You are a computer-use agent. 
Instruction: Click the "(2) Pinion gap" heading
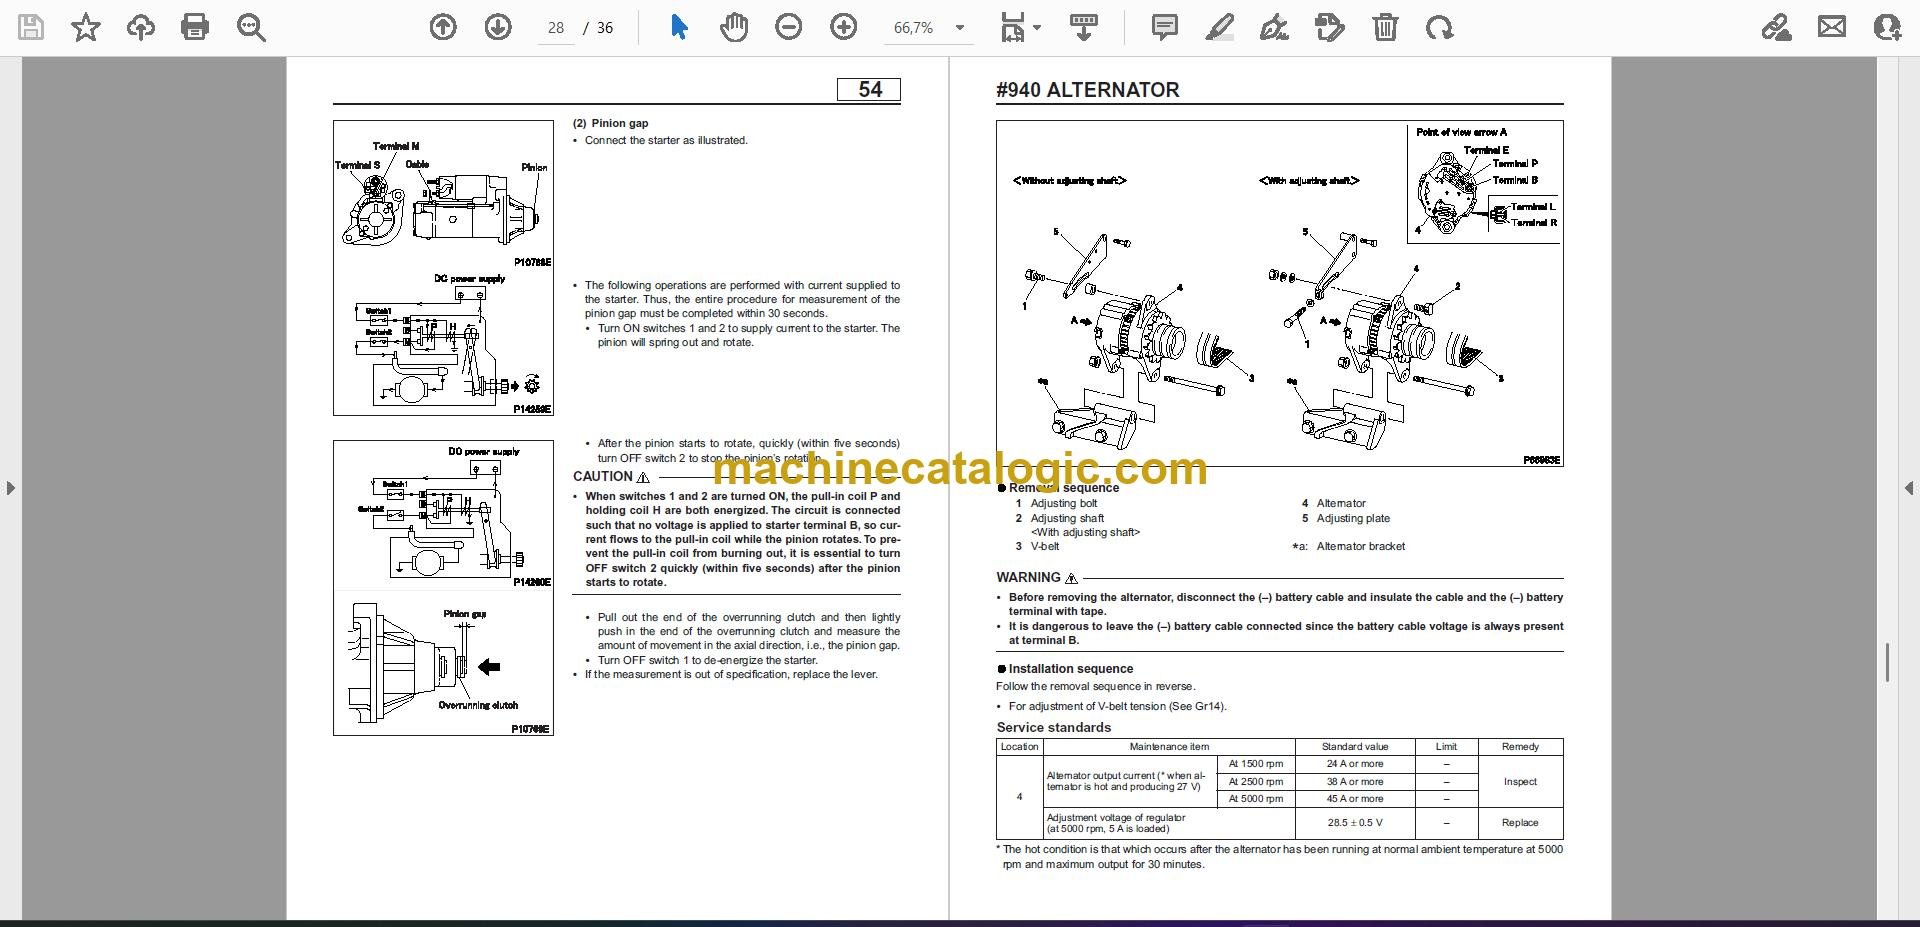[610, 123]
